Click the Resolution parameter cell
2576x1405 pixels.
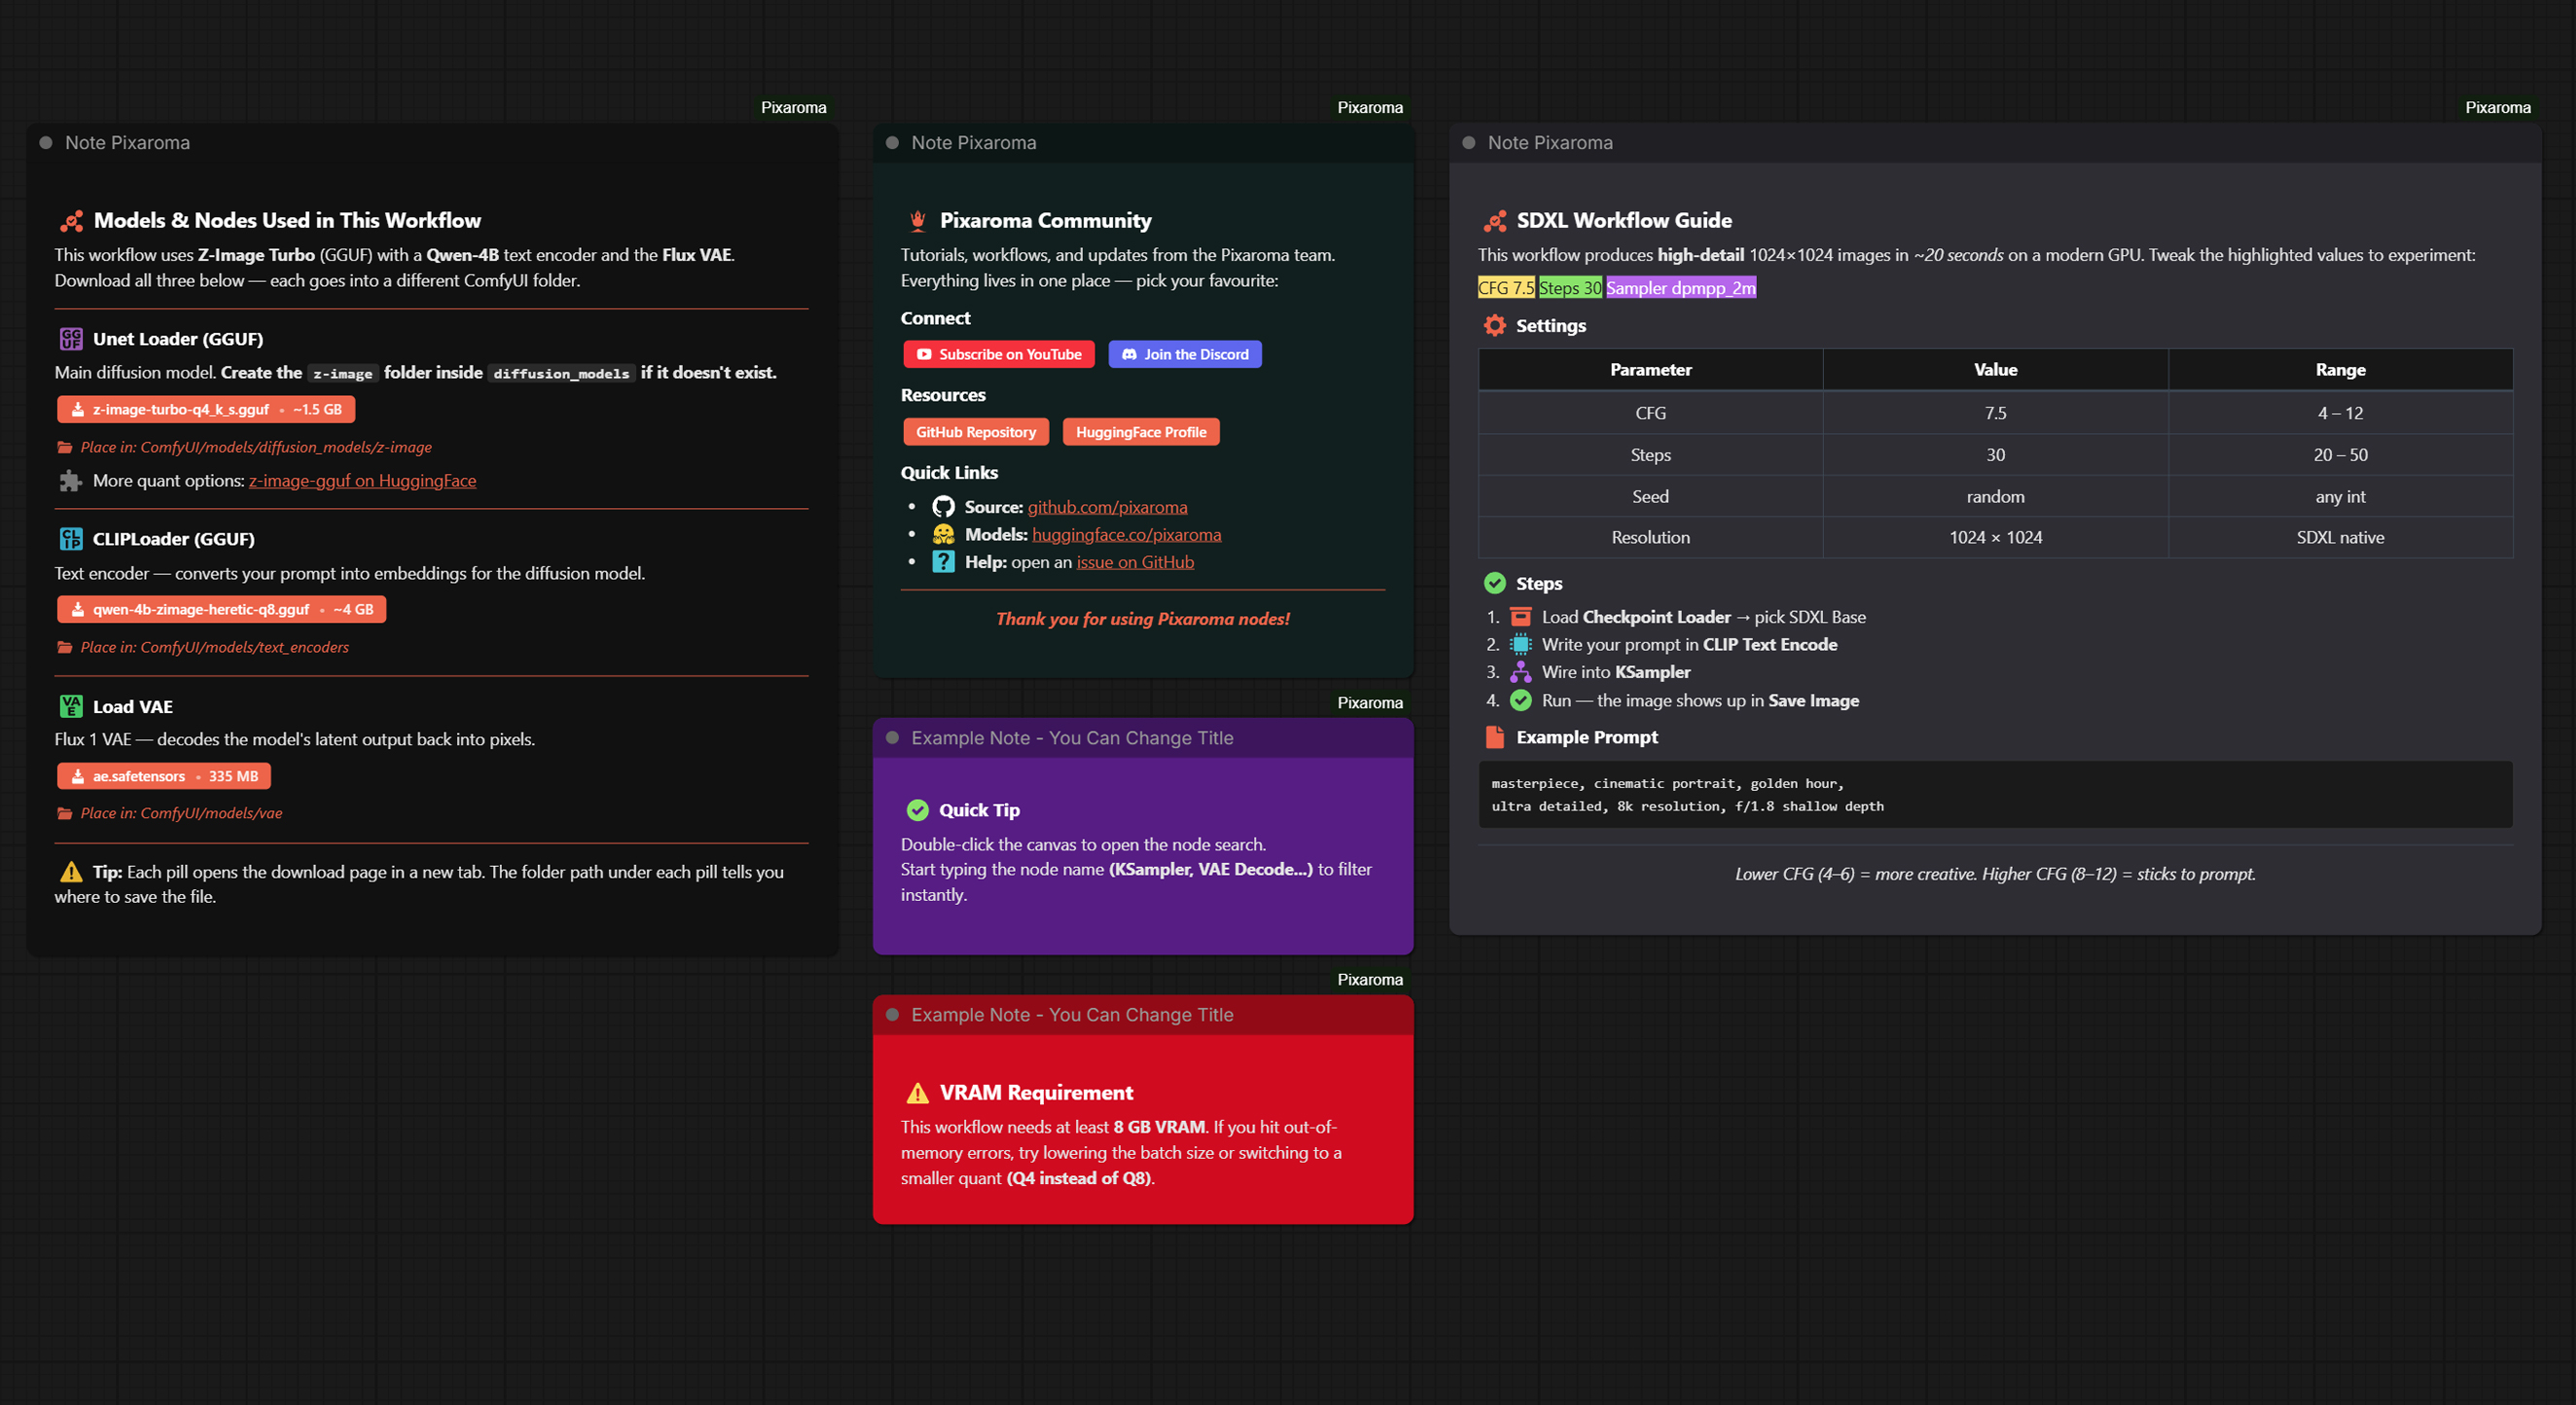[x=1651, y=538]
